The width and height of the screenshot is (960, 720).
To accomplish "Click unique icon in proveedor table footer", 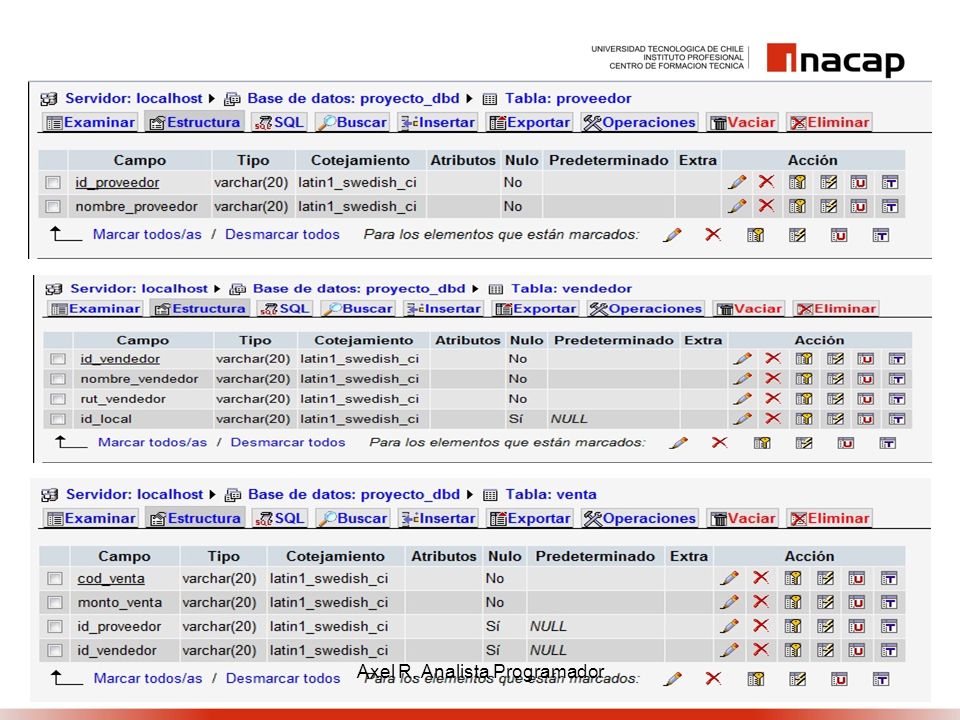I will (839, 235).
